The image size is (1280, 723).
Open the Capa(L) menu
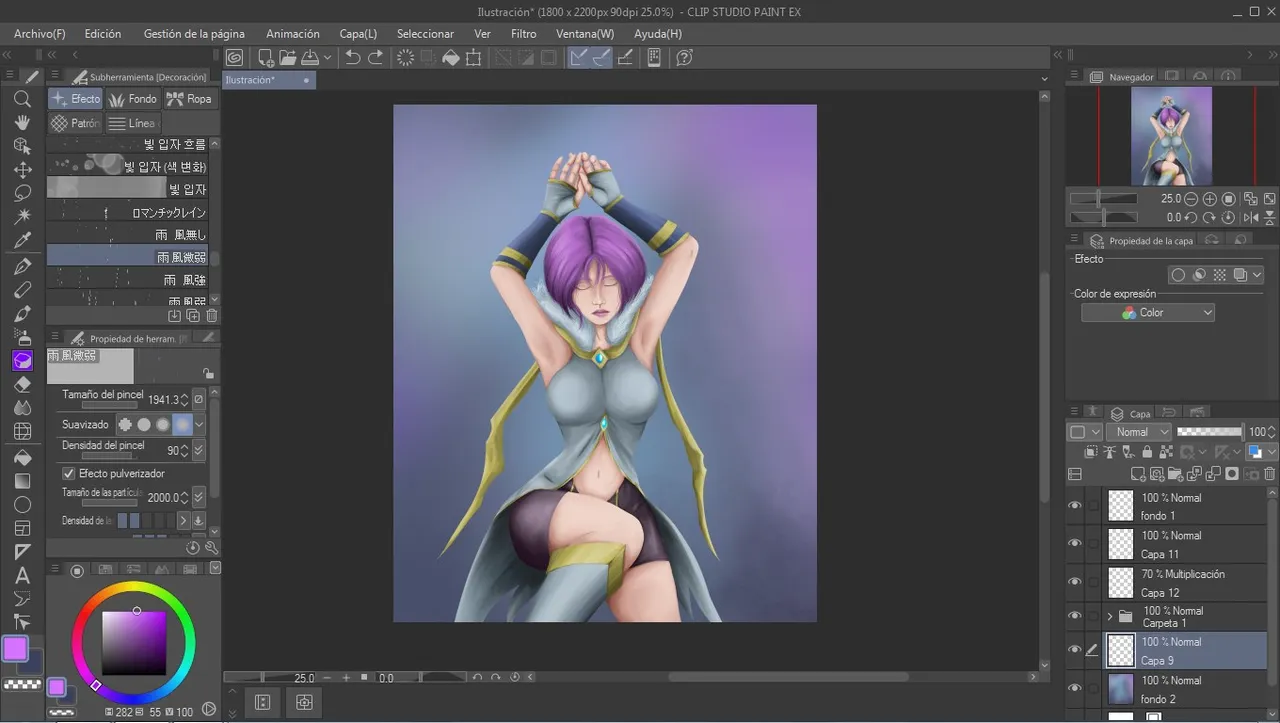358,34
